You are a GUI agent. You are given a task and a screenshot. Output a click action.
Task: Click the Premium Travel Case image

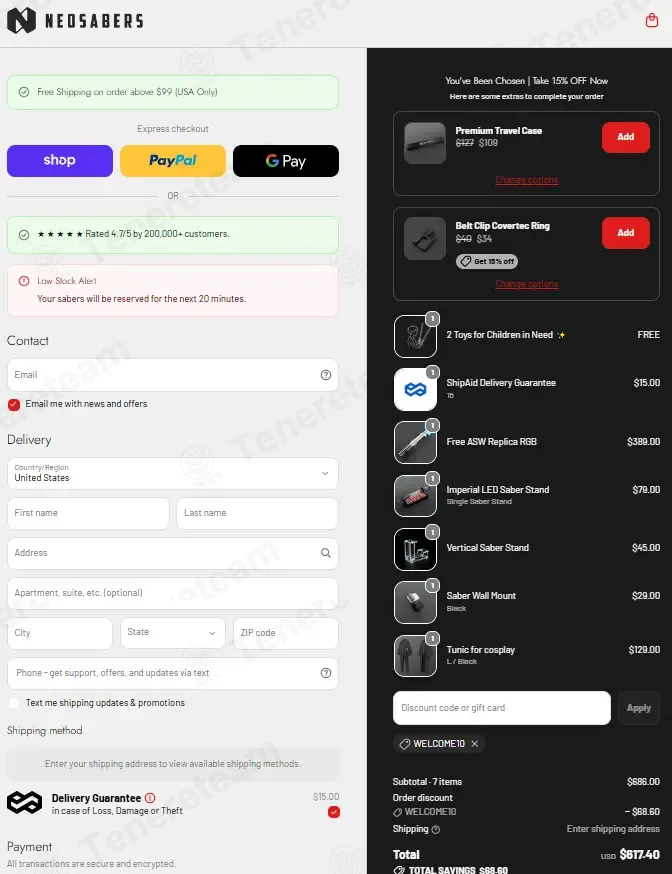pyautogui.click(x=425, y=143)
